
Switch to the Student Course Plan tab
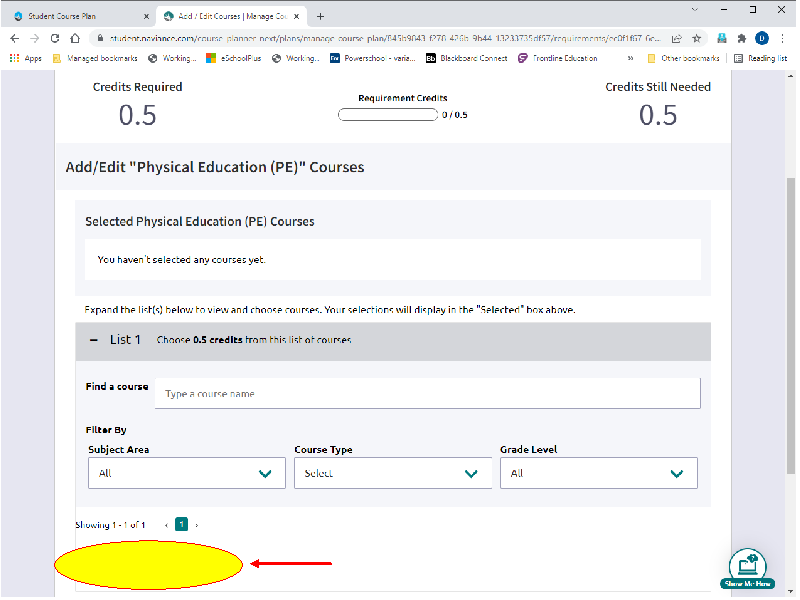[79, 16]
